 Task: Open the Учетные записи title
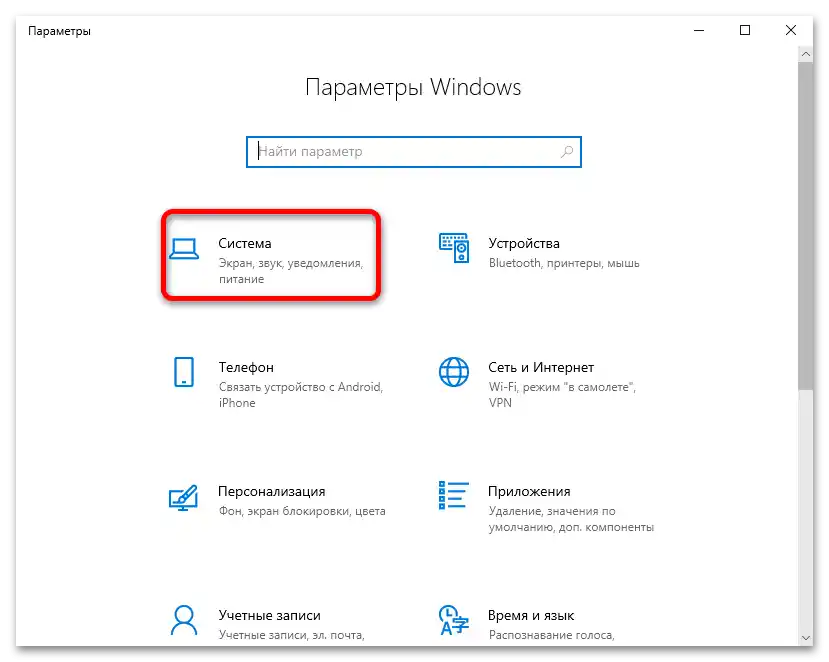tap(270, 615)
